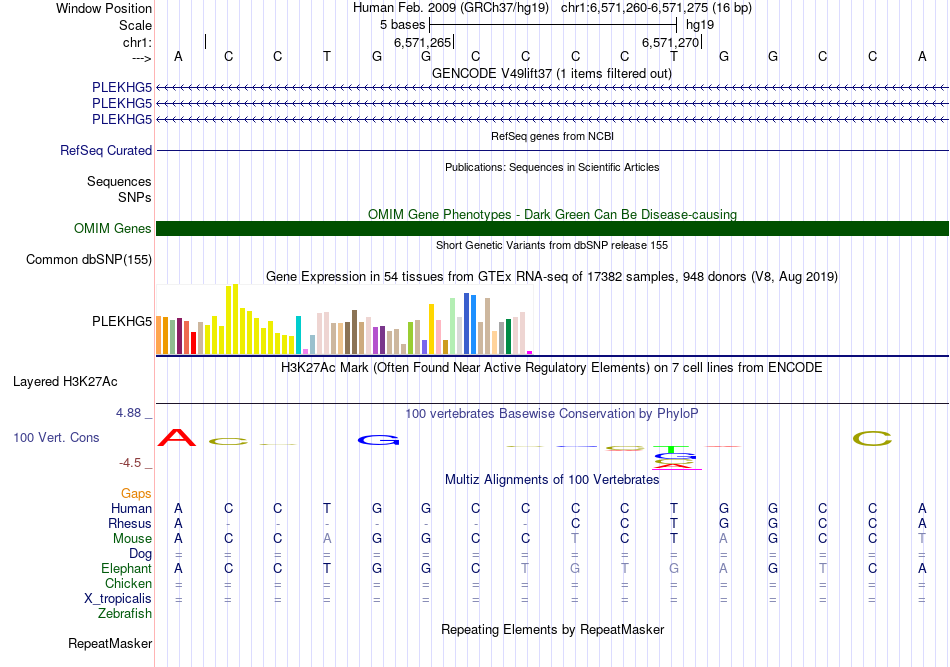Screen dimensions: 950x667
Task: Click the blue G in PhyloP logo
Action: (x=379, y=440)
